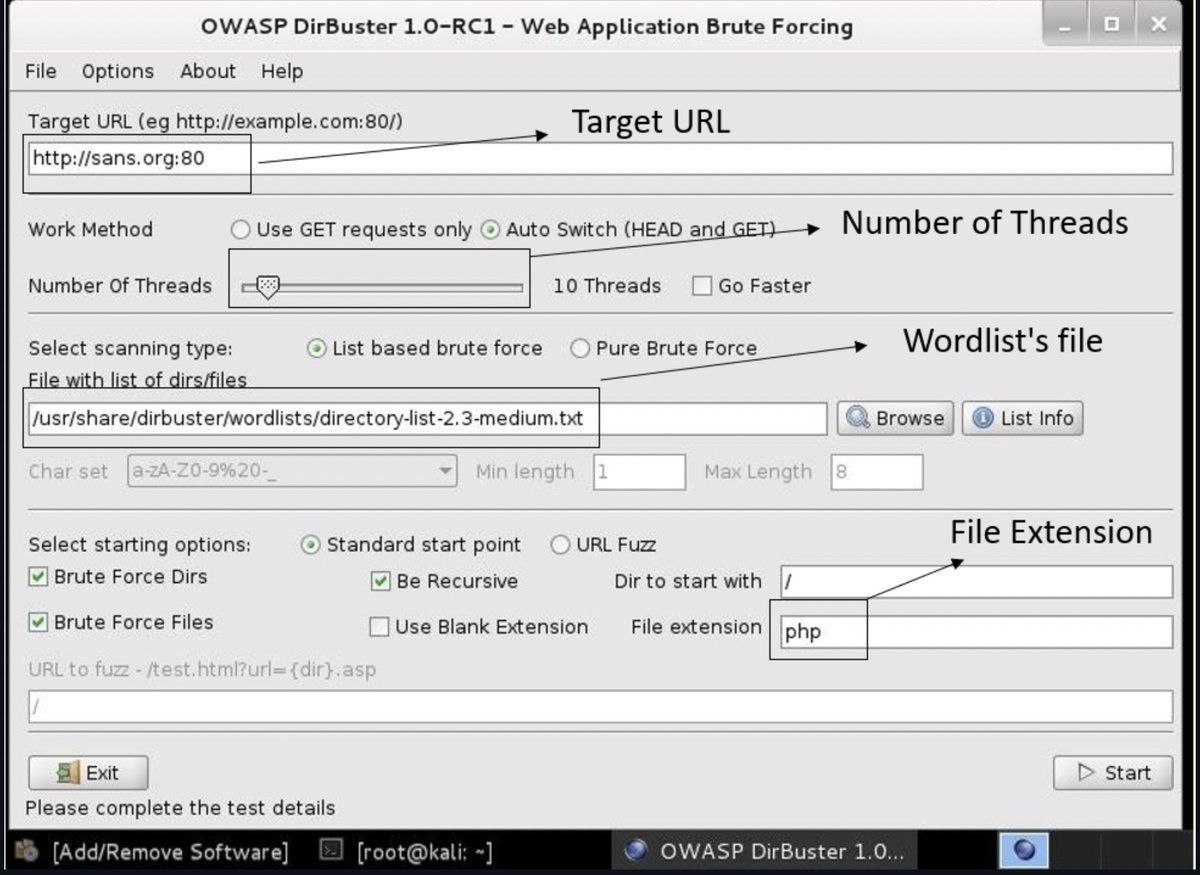1200x875 pixels.
Task: Click the play triangle icon on Start
Action: tap(1087, 772)
